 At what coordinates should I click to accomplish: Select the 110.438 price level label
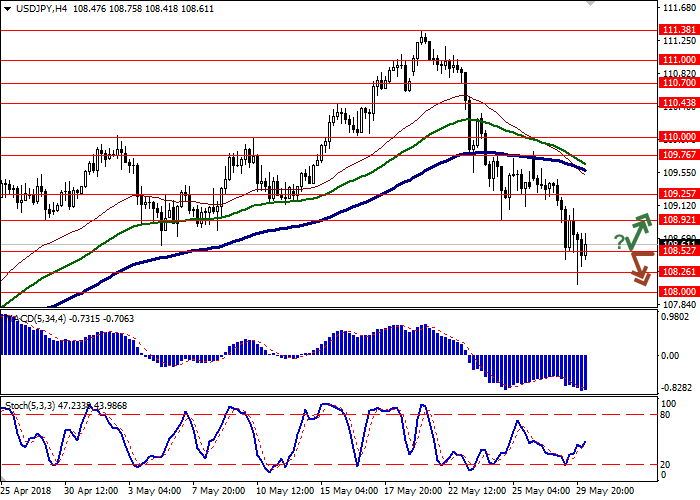click(x=679, y=103)
